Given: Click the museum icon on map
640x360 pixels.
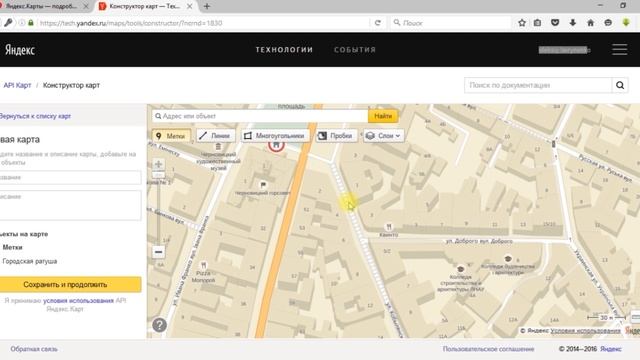Looking at the screenshot, I should click(x=218, y=147).
